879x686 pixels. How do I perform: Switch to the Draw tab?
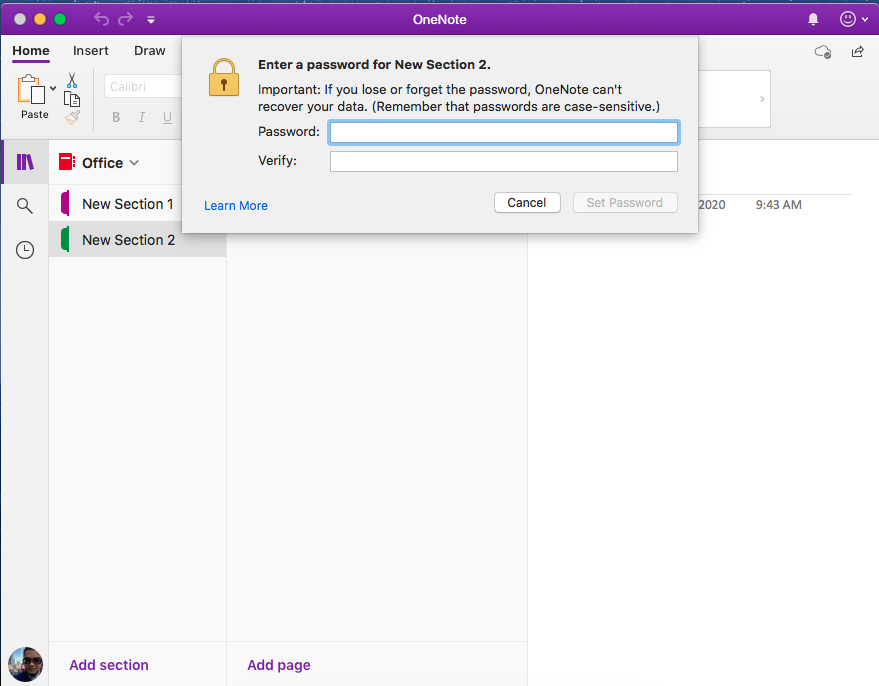pyautogui.click(x=150, y=50)
